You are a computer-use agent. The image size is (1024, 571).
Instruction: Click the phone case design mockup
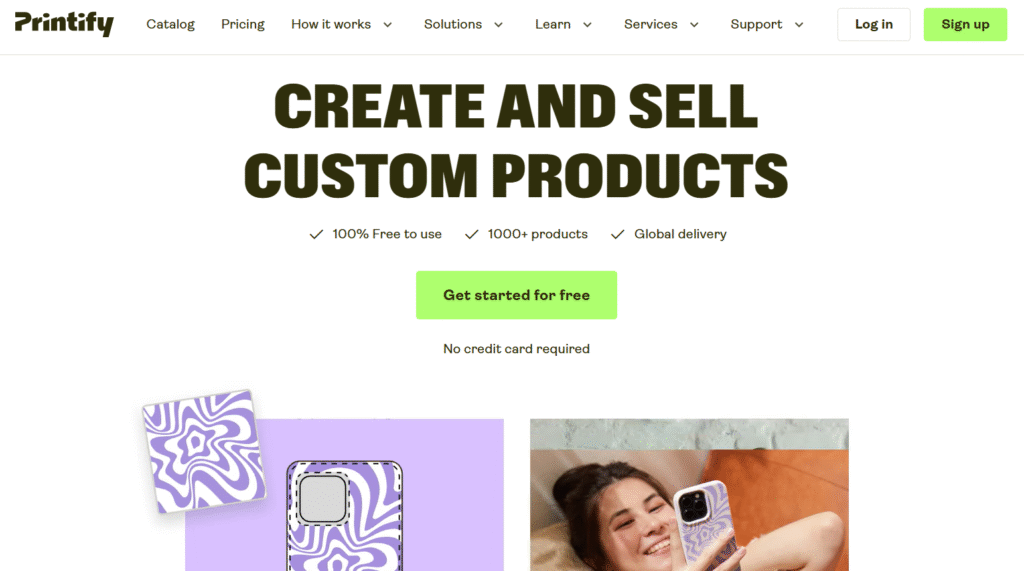(344, 516)
